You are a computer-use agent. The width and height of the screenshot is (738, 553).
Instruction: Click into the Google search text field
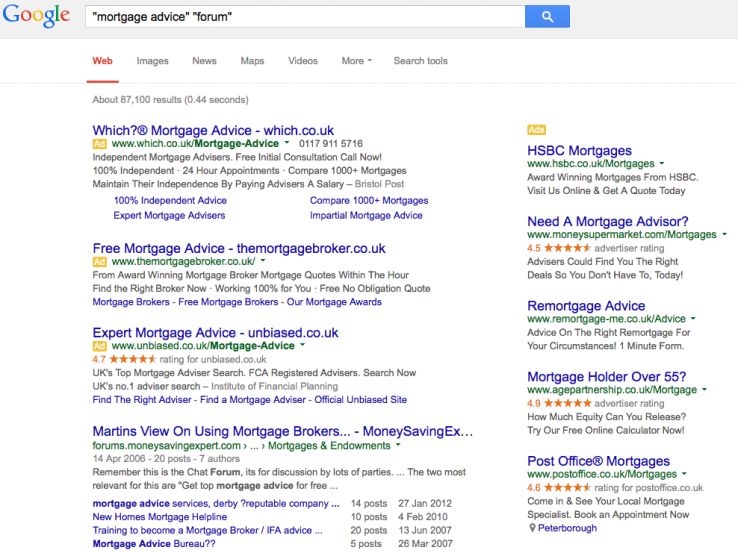click(300, 17)
